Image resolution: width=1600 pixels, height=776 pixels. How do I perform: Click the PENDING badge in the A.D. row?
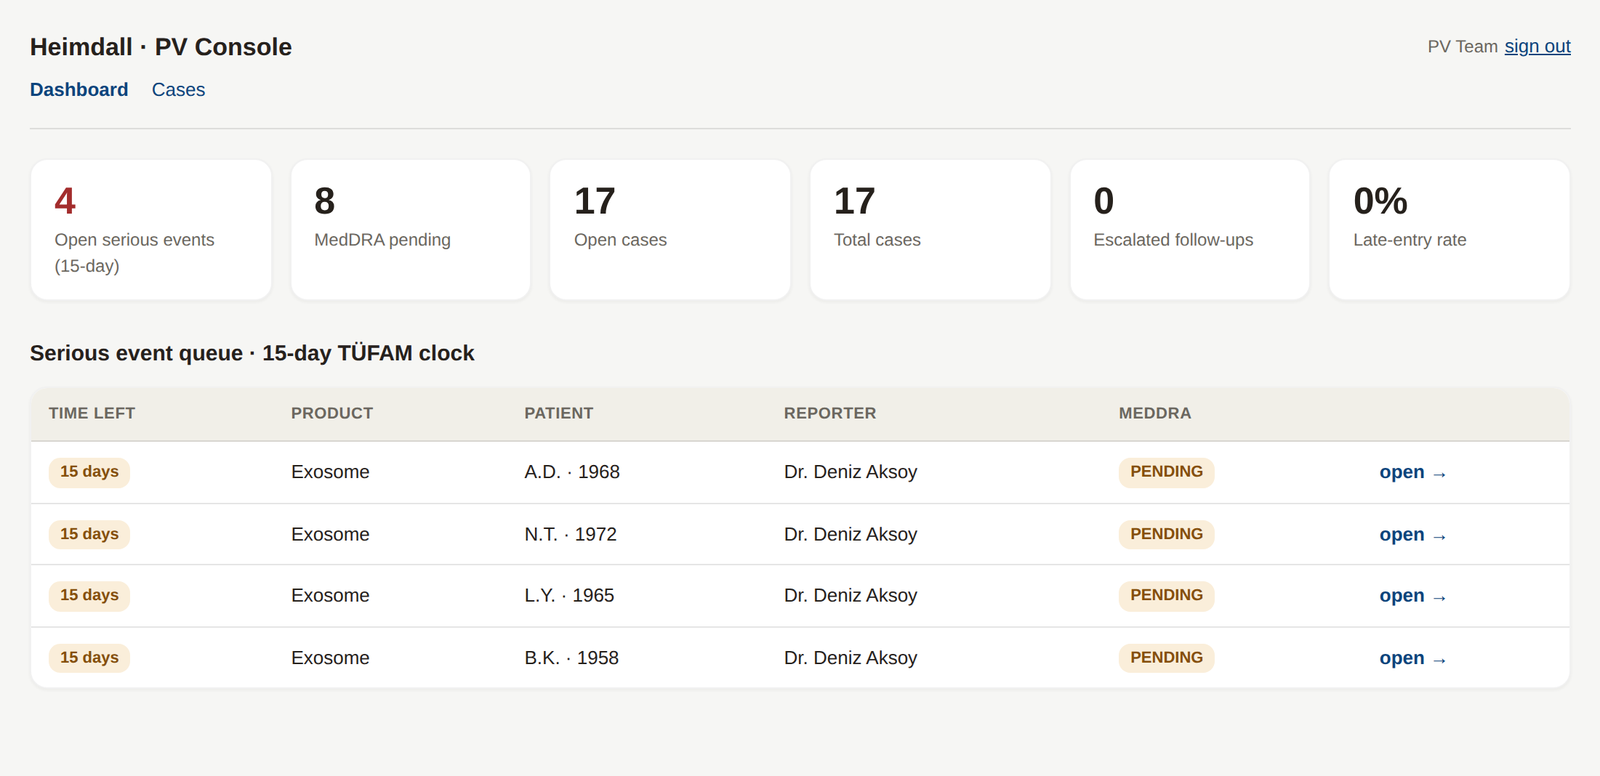pos(1166,472)
